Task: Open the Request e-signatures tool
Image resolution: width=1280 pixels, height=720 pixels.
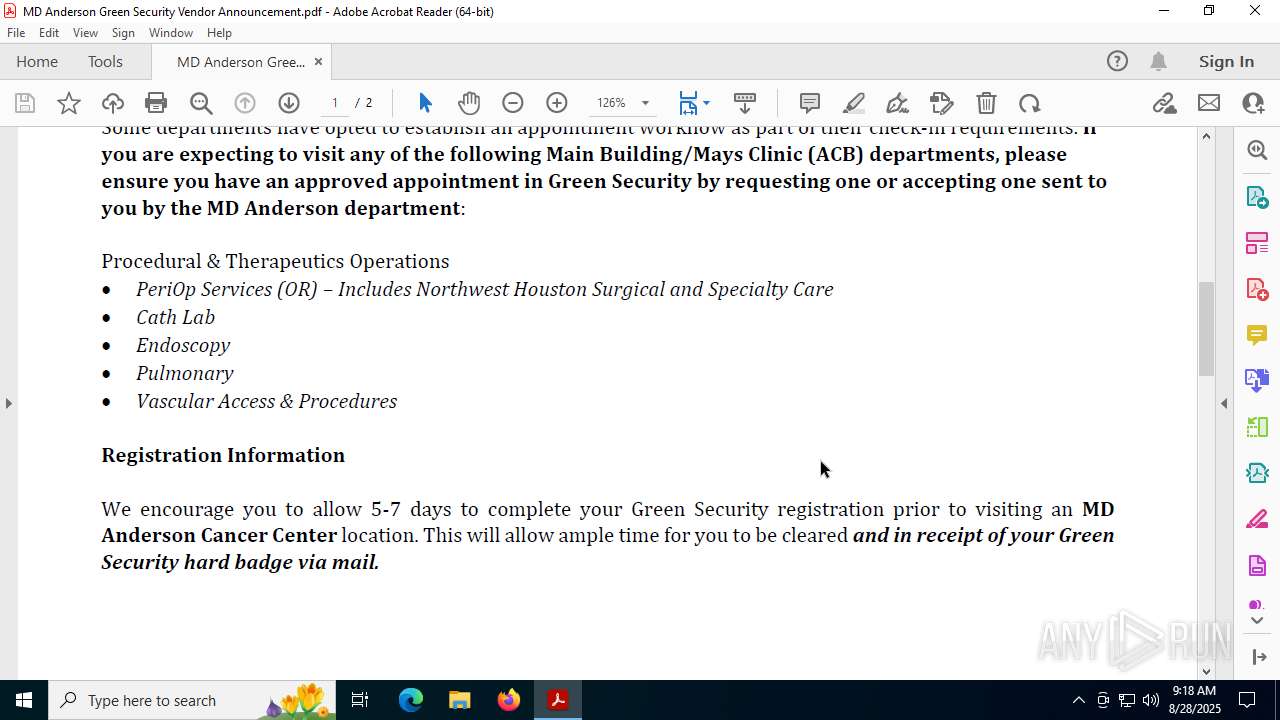Action: coord(942,103)
